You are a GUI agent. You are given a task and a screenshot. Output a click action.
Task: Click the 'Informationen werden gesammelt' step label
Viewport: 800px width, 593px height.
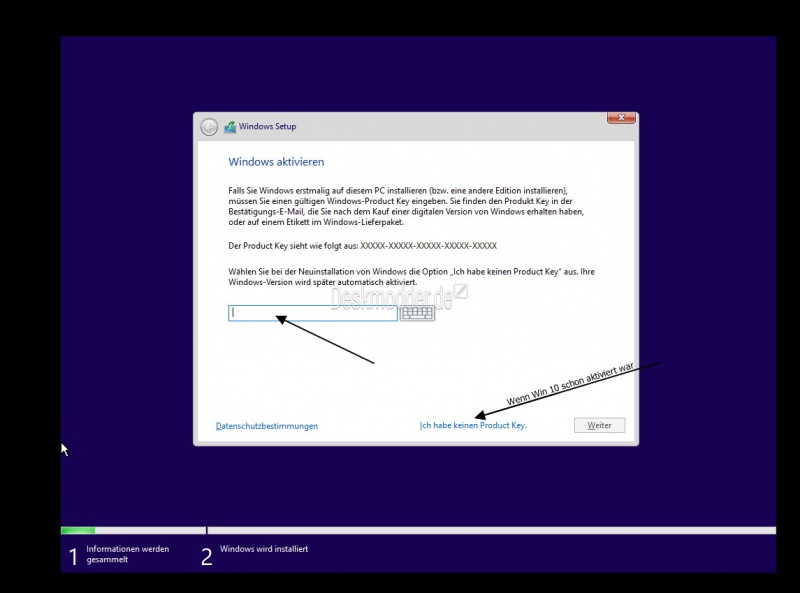pos(128,554)
